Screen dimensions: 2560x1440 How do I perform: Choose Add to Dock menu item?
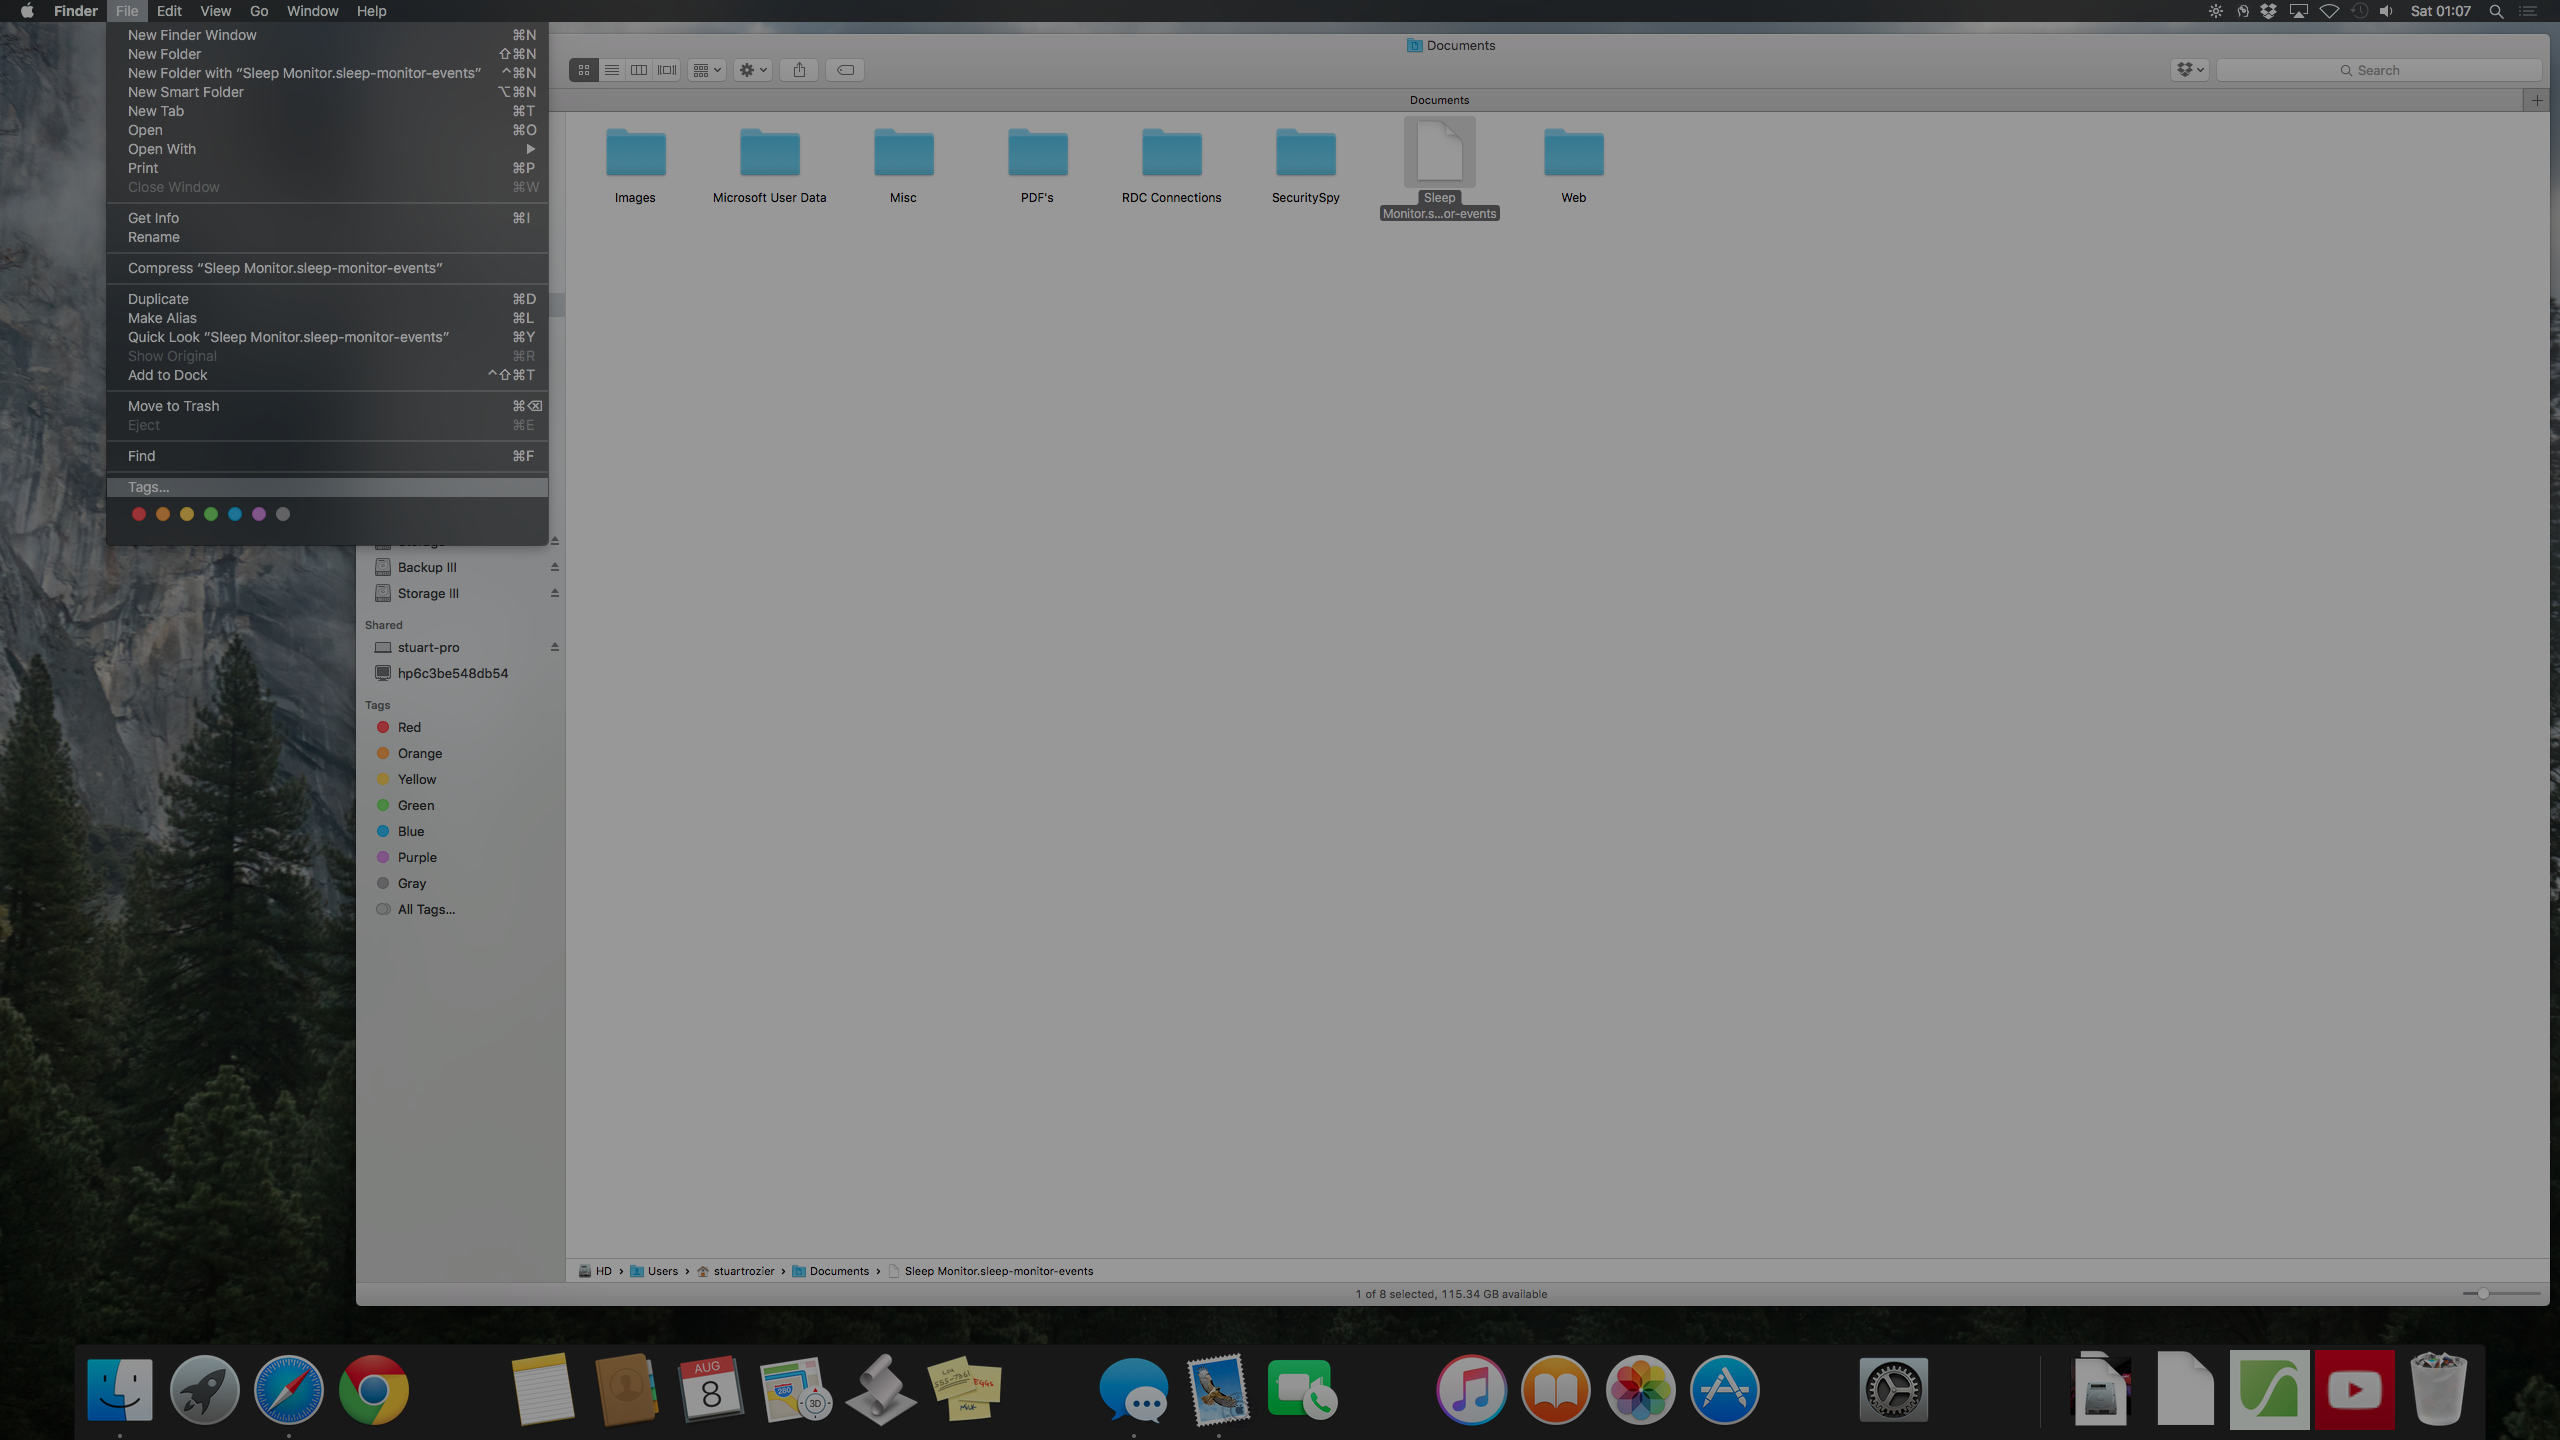click(x=328, y=375)
